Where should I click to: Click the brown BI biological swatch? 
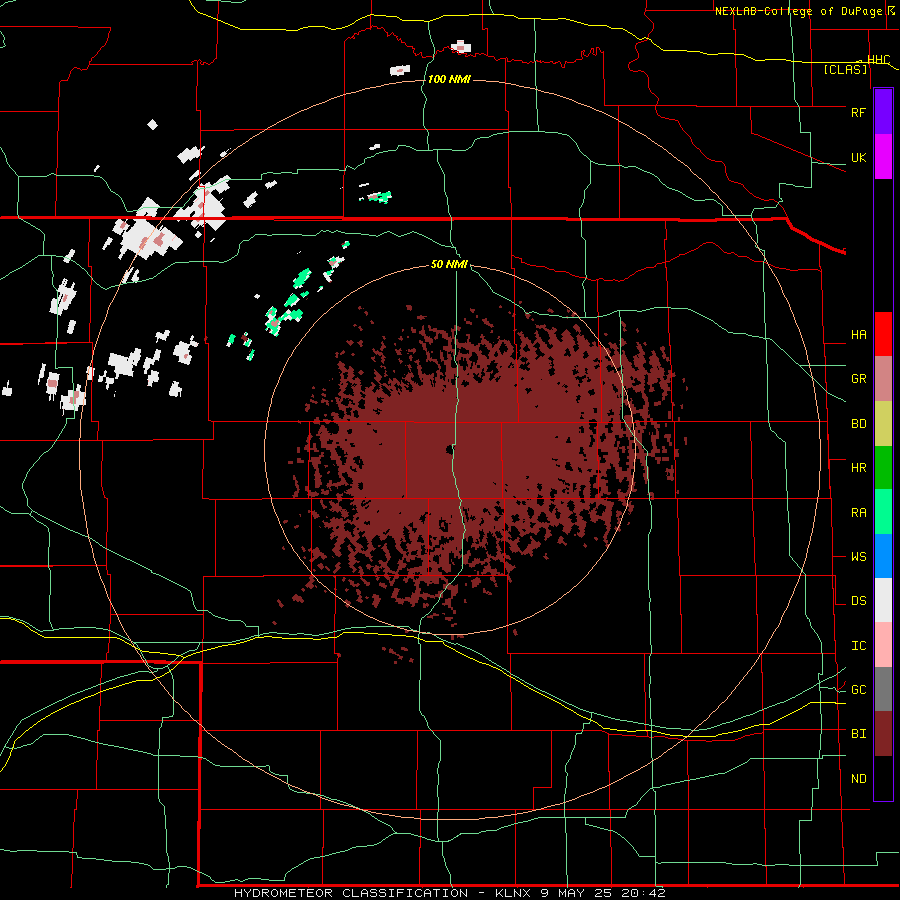[x=883, y=734]
